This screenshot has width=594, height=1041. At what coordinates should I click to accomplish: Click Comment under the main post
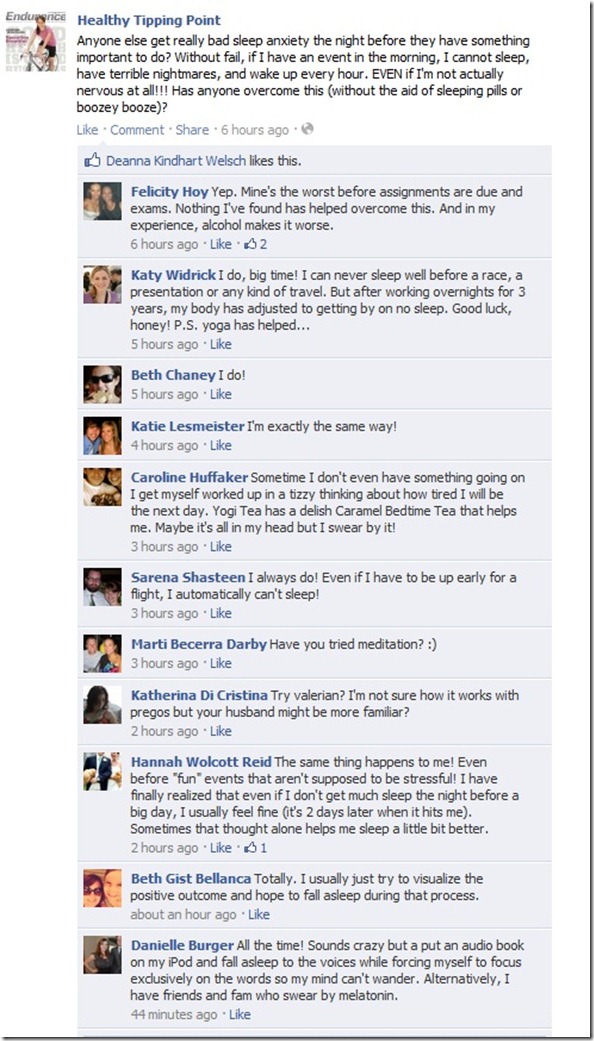point(137,129)
